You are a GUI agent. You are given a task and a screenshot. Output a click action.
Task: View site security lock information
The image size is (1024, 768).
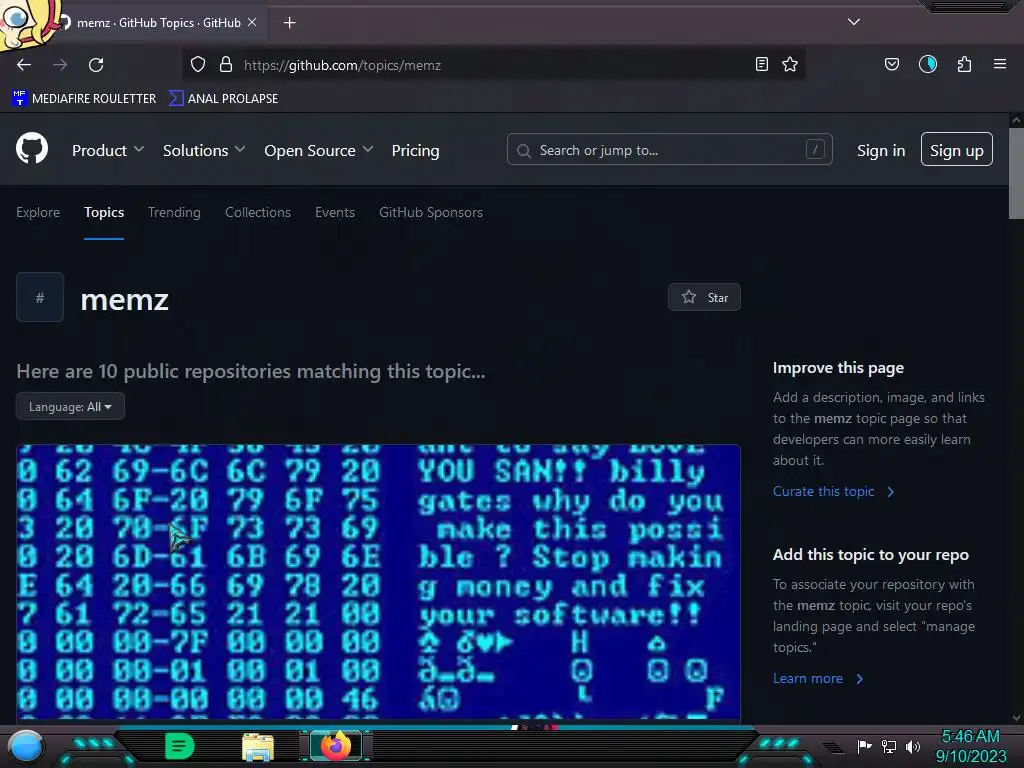[x=226, y=65]
